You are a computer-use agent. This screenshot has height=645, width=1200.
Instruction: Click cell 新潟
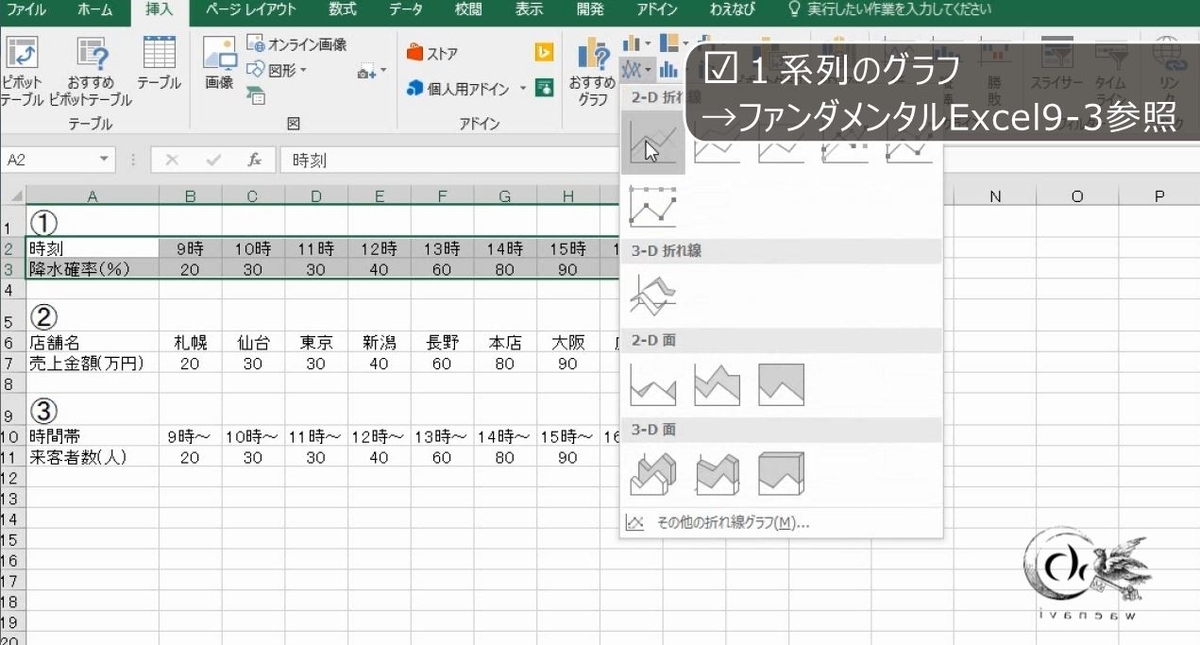click(379, 342)
